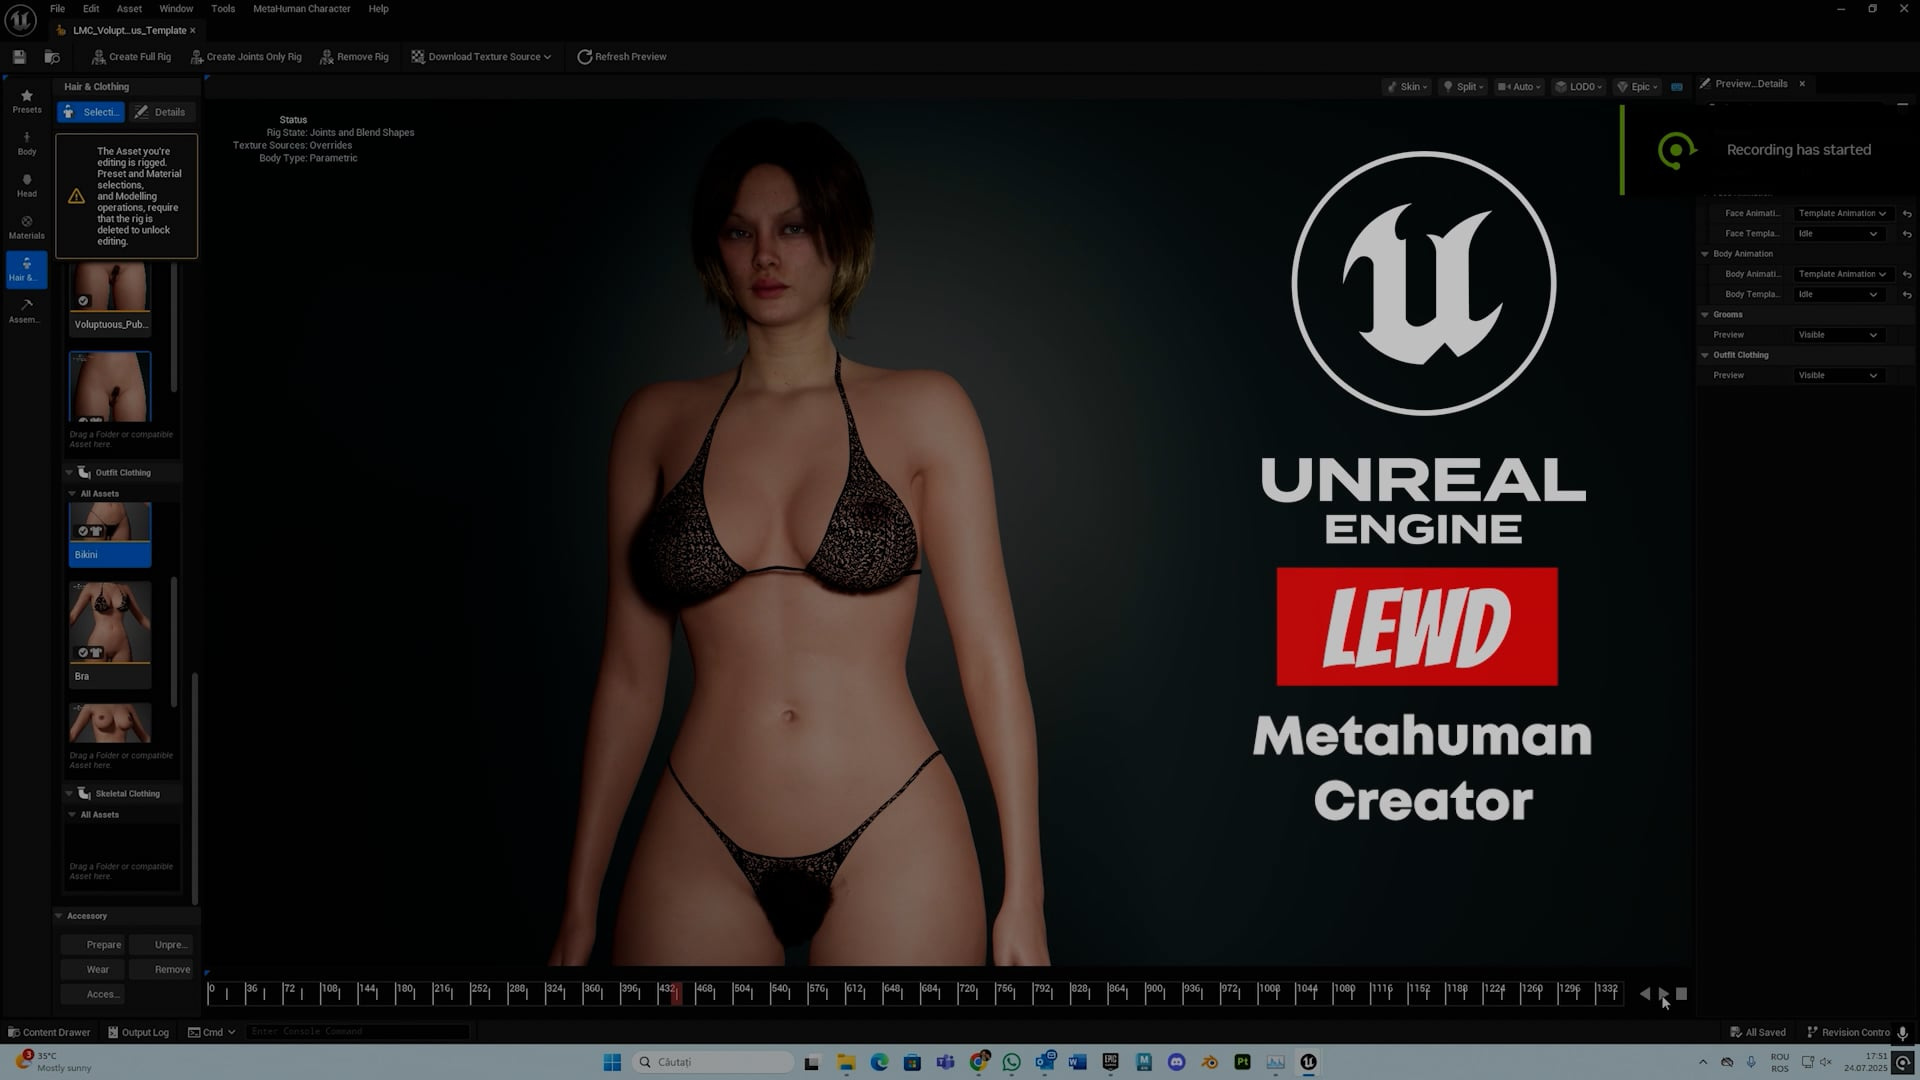Open the Body section in the sidebar
This screenshot has width=1920, height=1080.
pos(27,143)
